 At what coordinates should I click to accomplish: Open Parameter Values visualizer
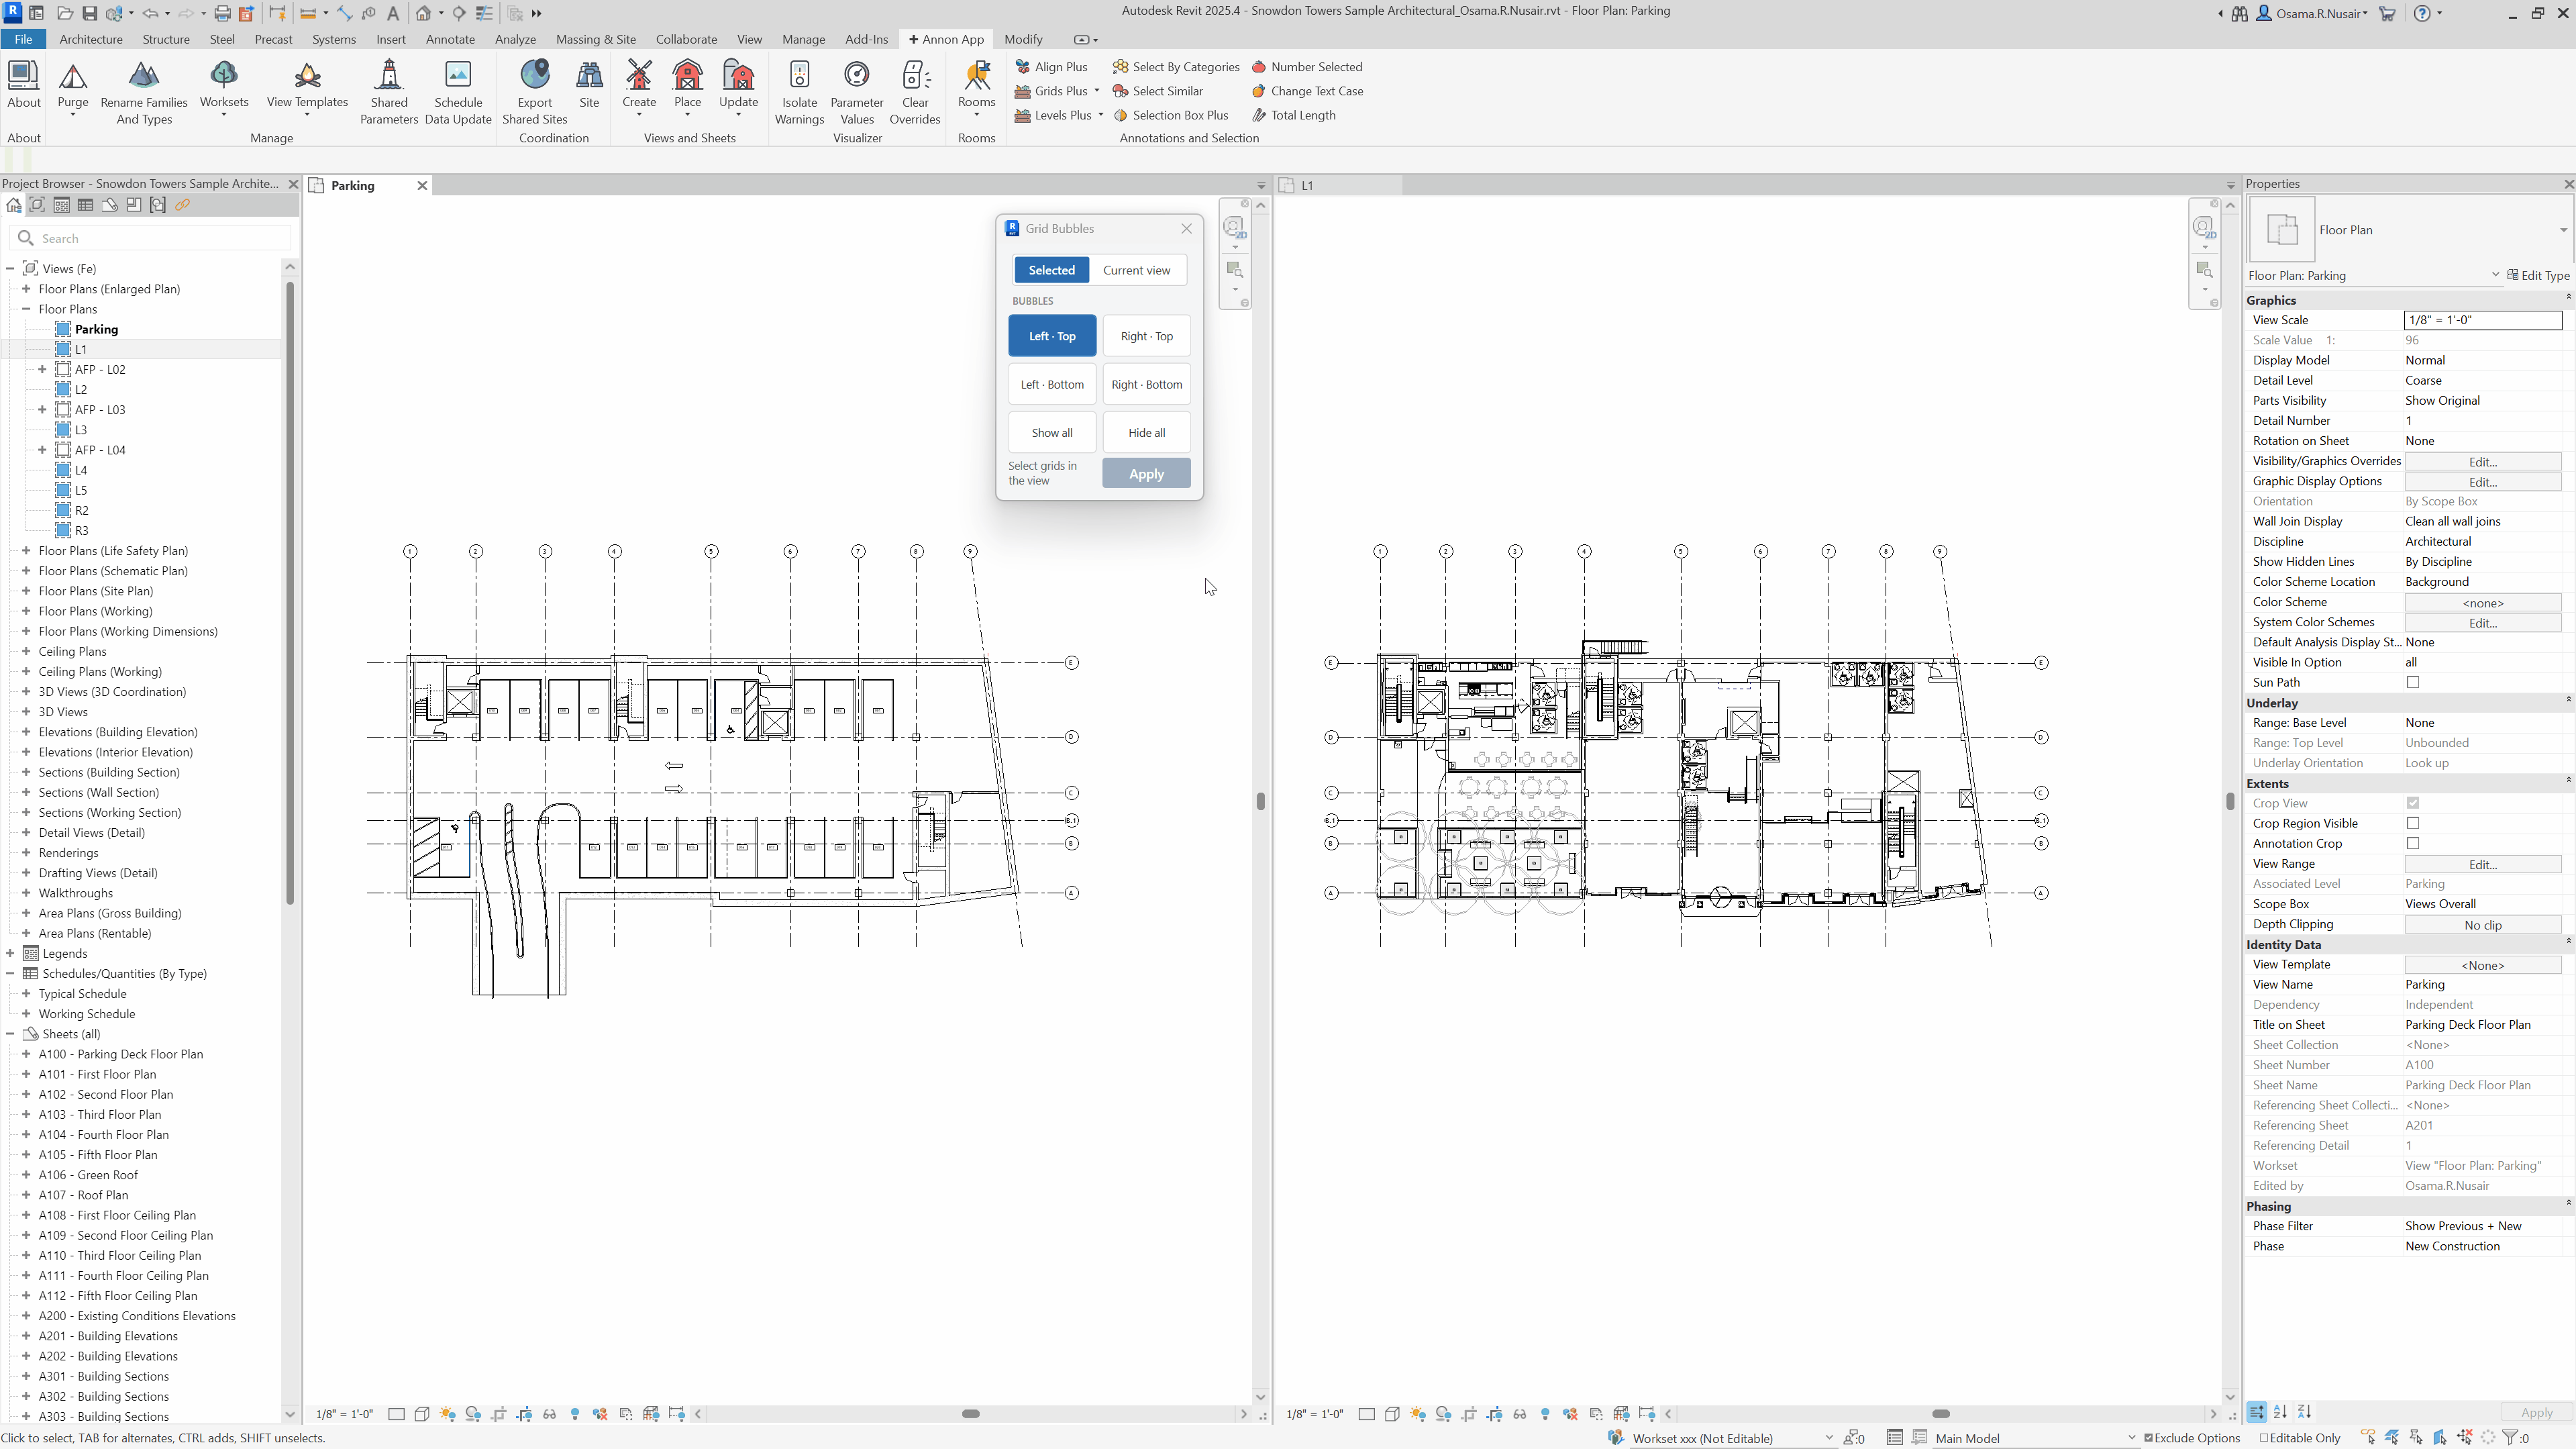857,92
